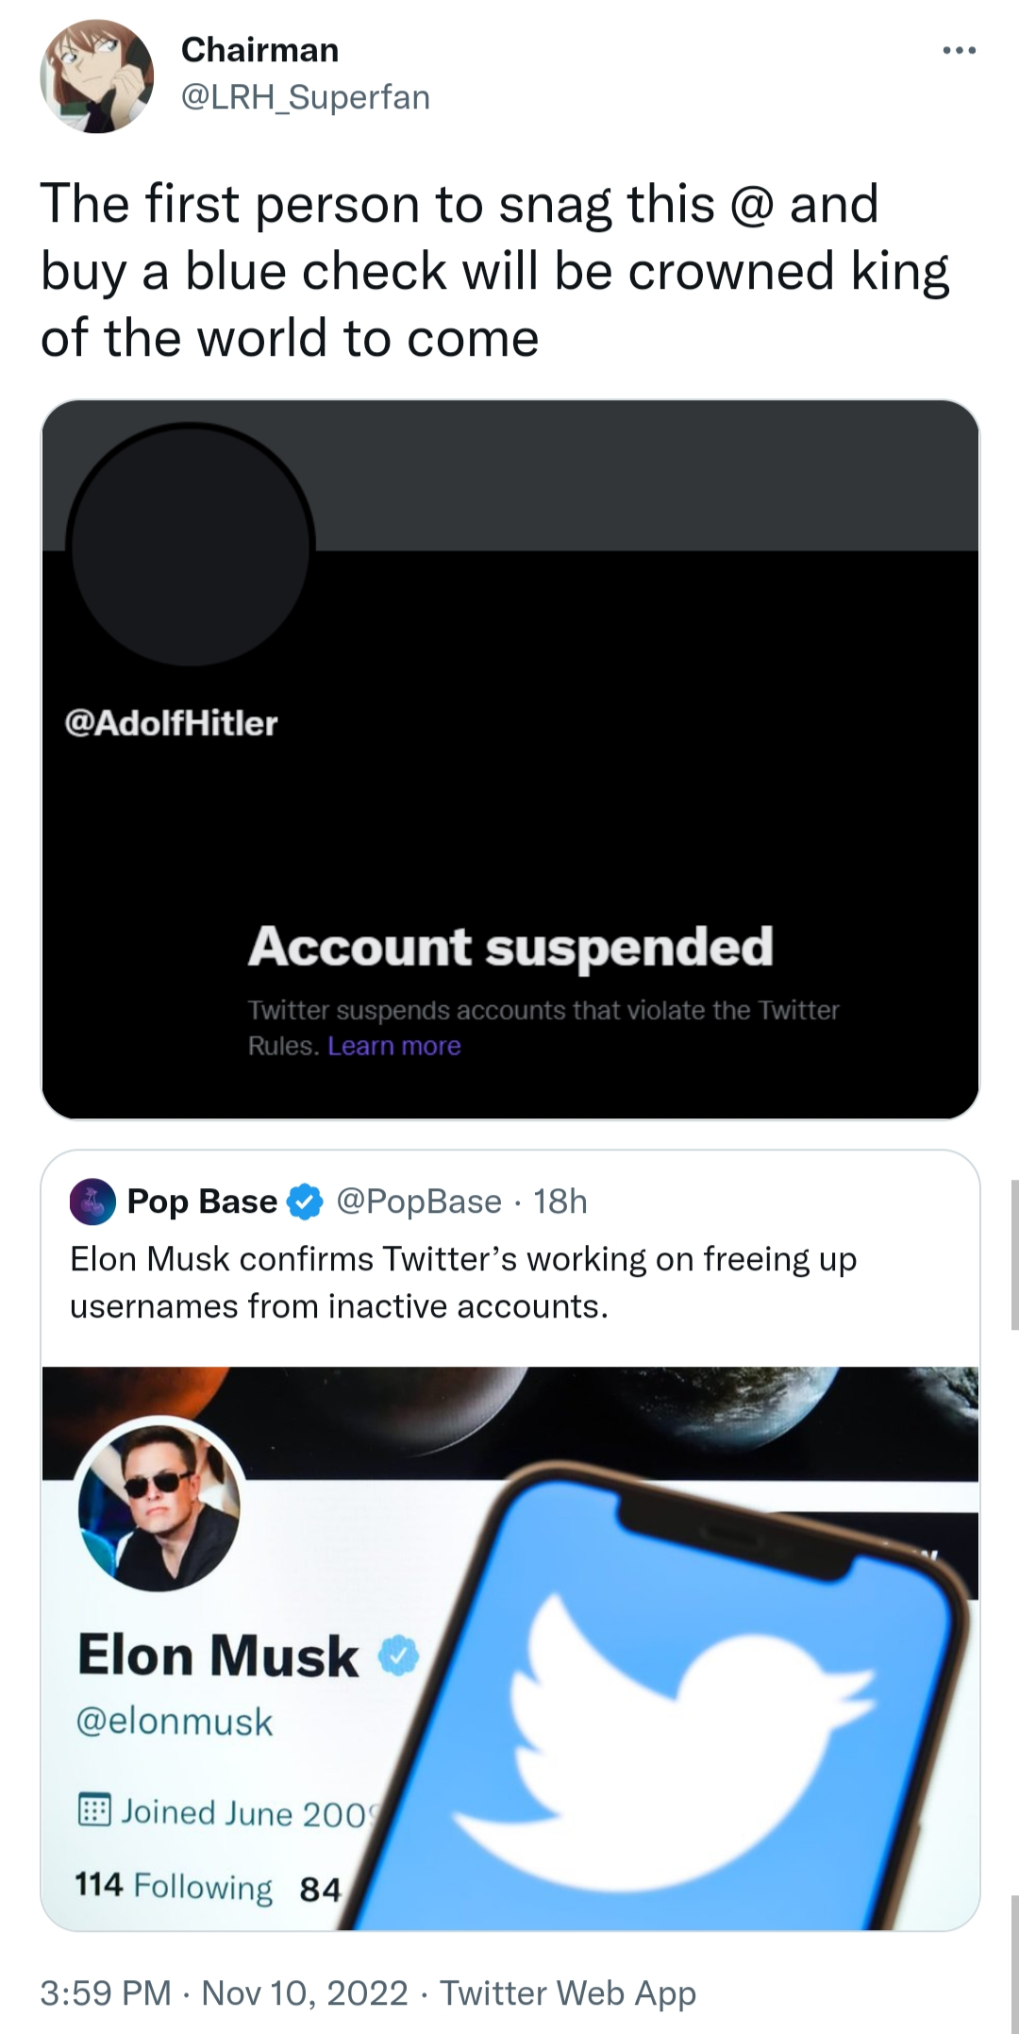Screen dimensions: 1019x2034
Task: Click the Pop Base avatar icon
Action: 92,1201
